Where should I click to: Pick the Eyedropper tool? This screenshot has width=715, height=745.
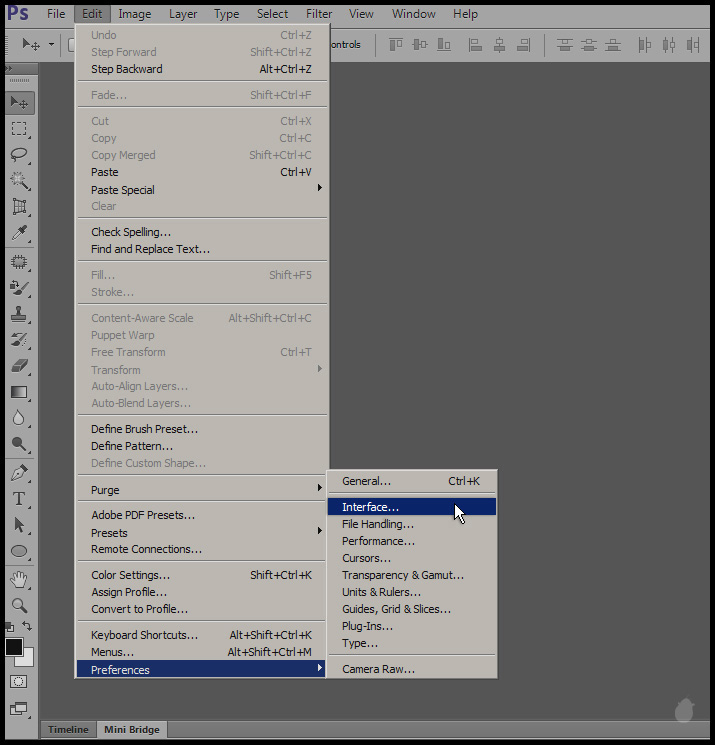coord(19,233)
